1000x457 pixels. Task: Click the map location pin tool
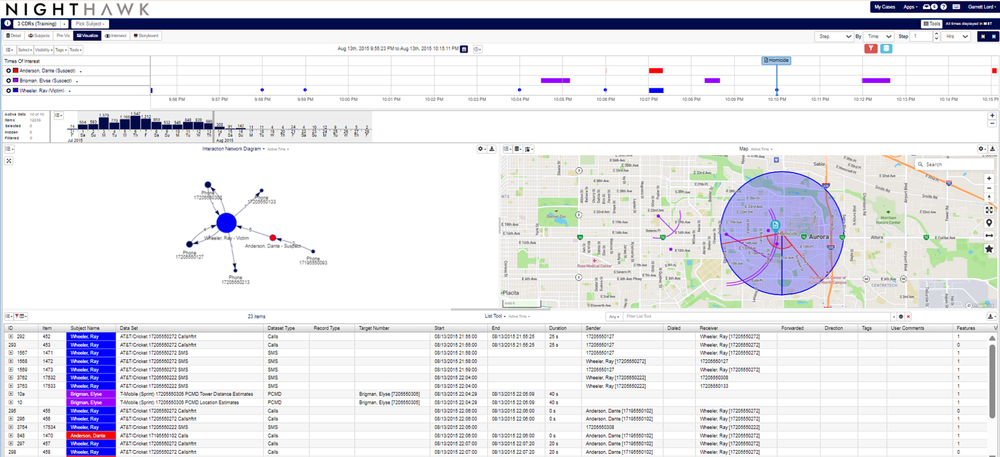tap(989, 222)
